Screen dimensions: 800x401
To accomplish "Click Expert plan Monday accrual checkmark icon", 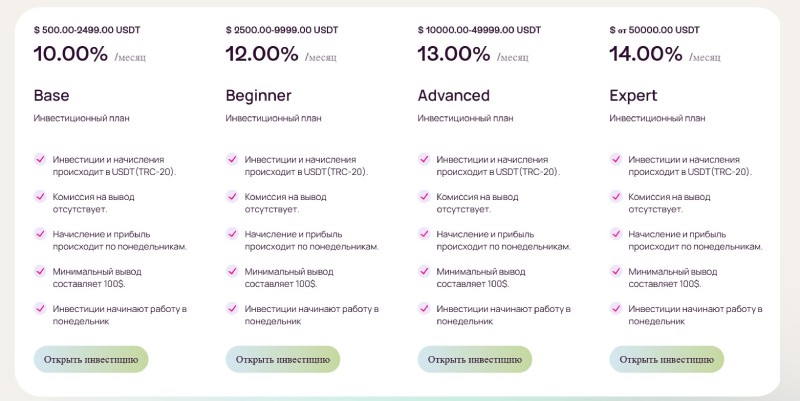I will point(616,234).
